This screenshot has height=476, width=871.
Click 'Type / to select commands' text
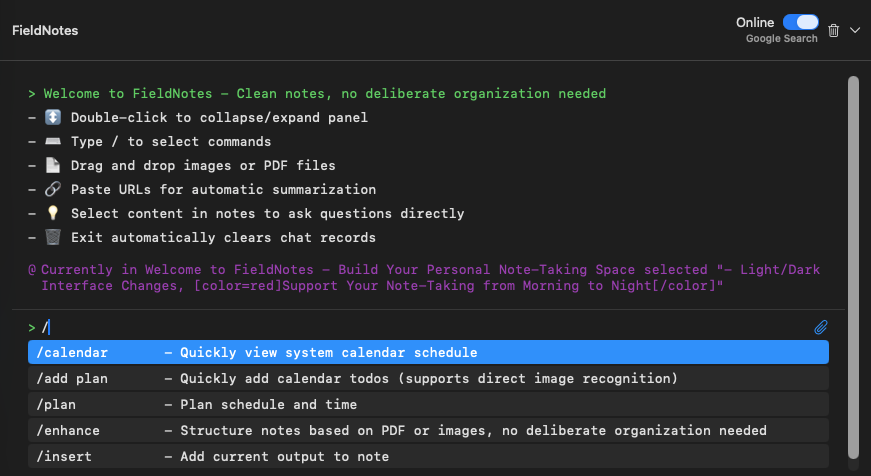tap(171, 142)
